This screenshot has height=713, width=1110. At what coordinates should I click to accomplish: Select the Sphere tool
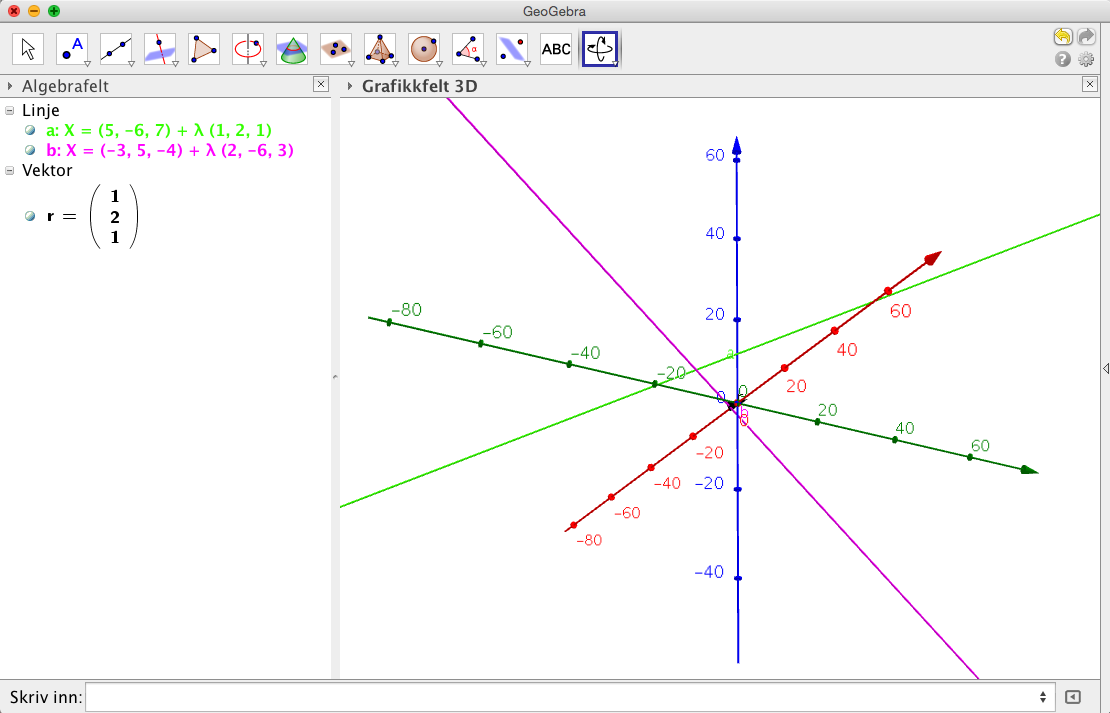pos(423,48)
